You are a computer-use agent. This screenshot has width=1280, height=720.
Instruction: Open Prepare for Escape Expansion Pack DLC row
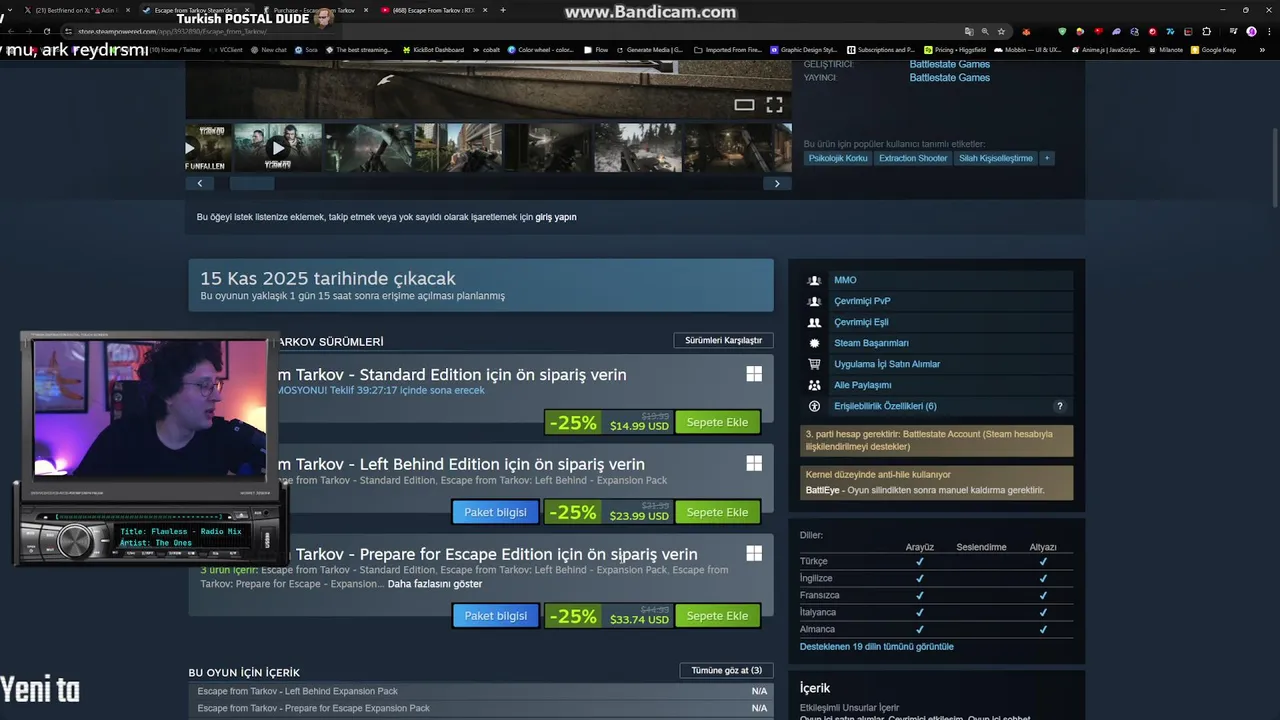(x=482, y=708)
